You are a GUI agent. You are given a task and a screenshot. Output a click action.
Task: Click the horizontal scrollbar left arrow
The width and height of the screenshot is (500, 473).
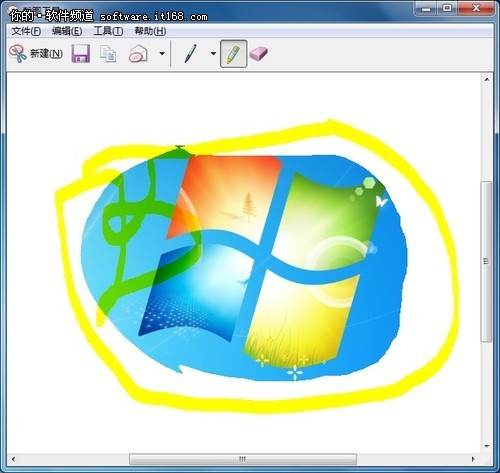tap(13, 459)
